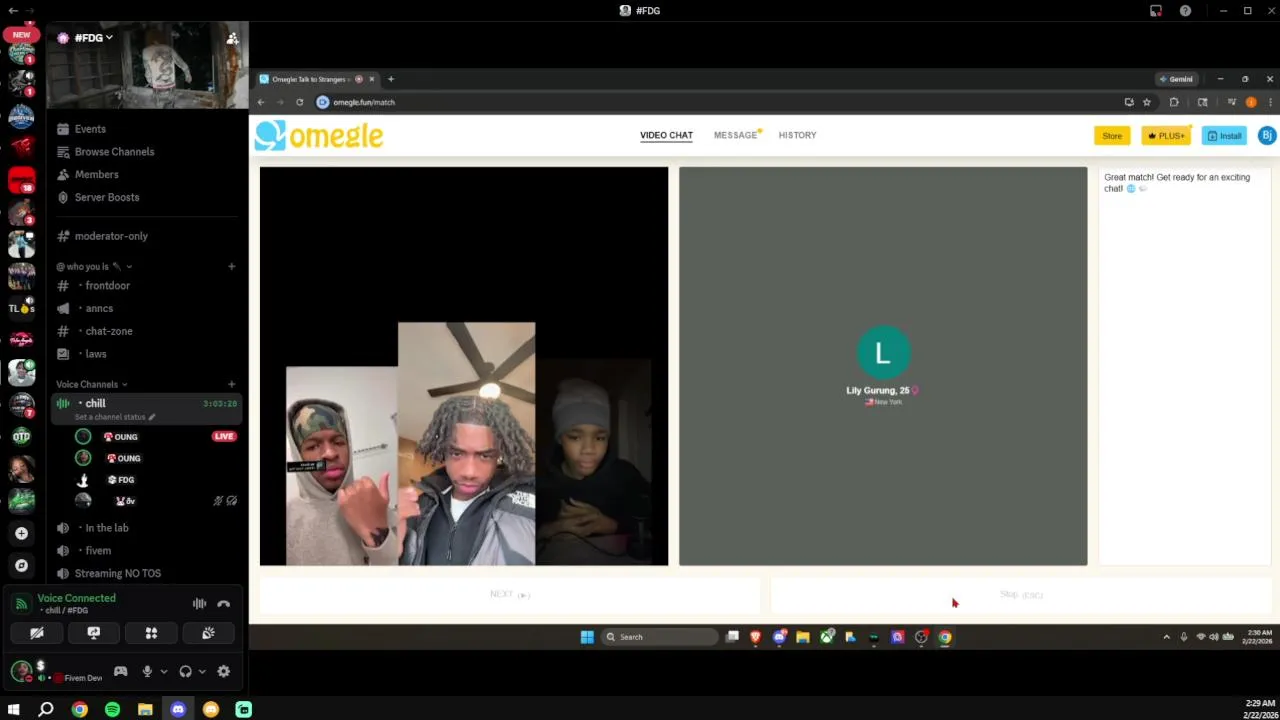The width and height of the screenshot is (1280, 720).
Task: Click the invite people icon beside #FDG
Action: click(232, 38)
